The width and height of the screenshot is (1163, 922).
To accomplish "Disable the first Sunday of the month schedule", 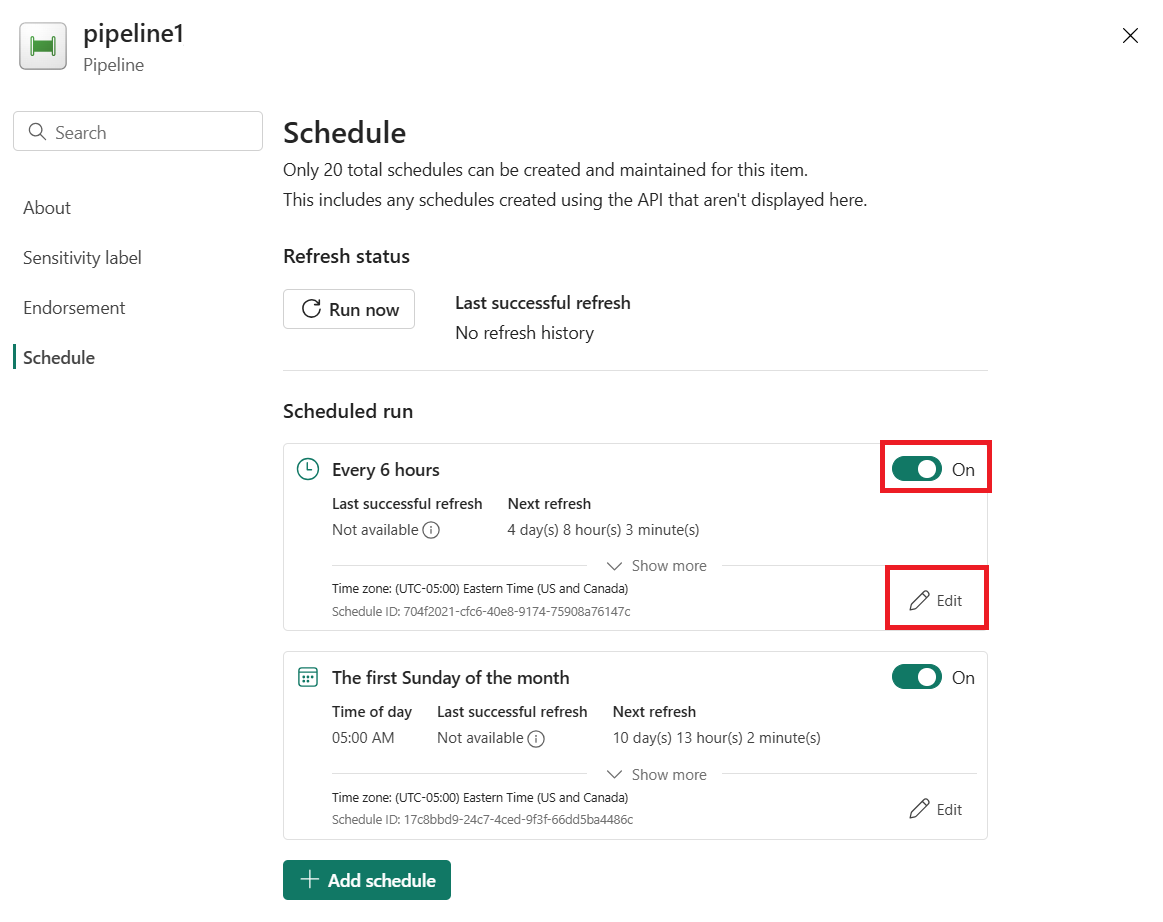I will click(x=917, y=677).
